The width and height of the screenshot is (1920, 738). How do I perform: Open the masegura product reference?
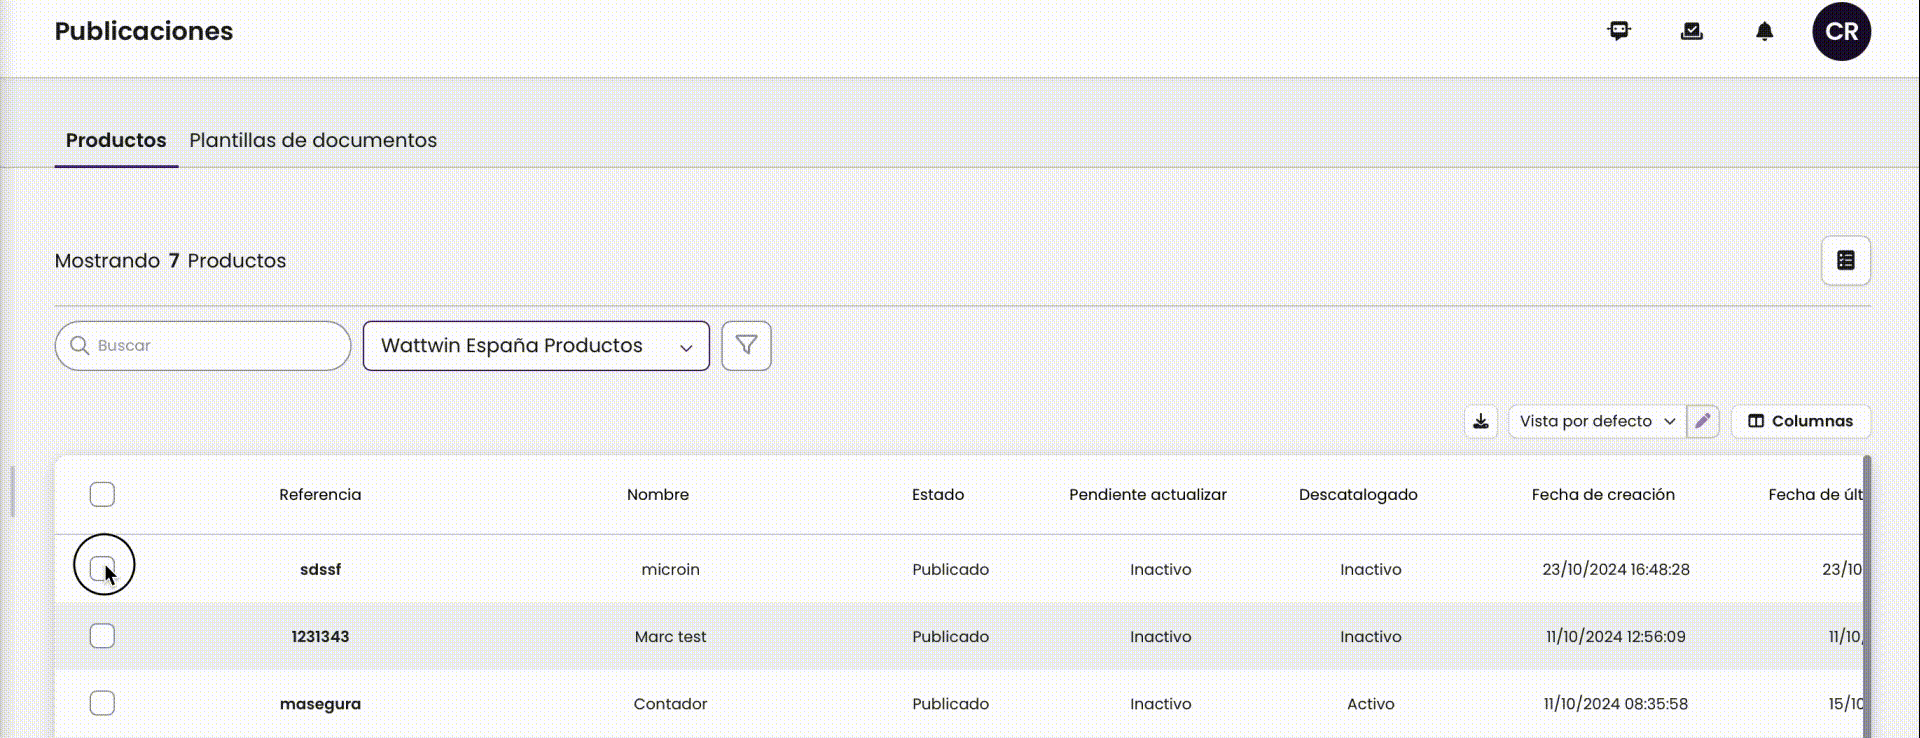[x=320, y=703]
